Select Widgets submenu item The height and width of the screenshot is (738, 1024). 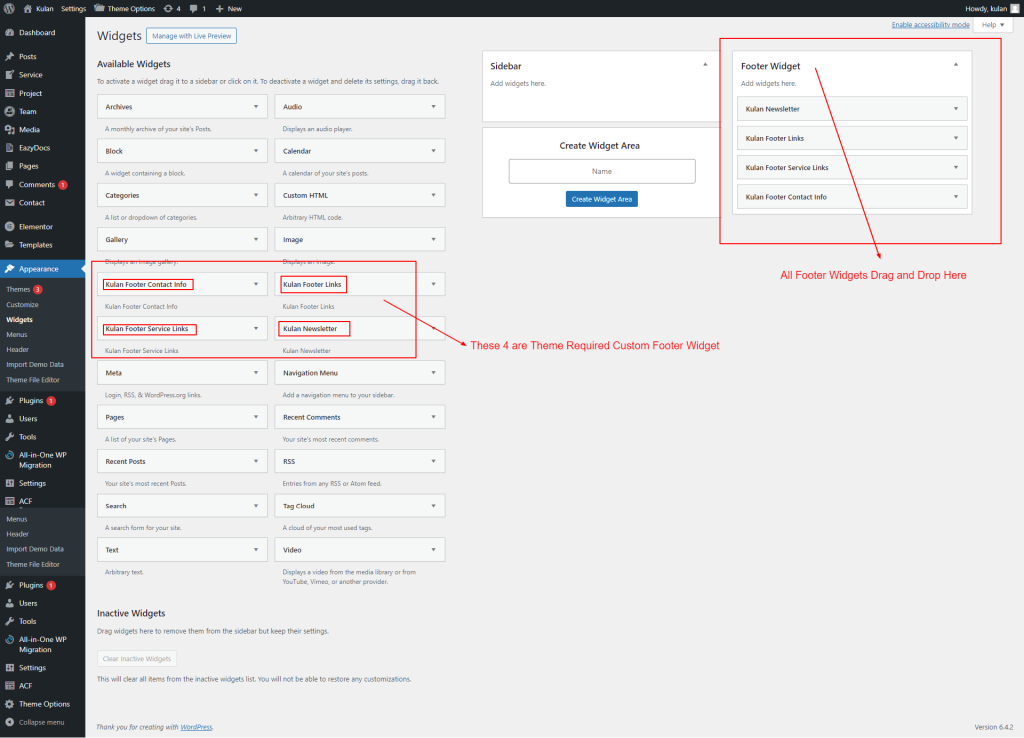pos(19,320)
